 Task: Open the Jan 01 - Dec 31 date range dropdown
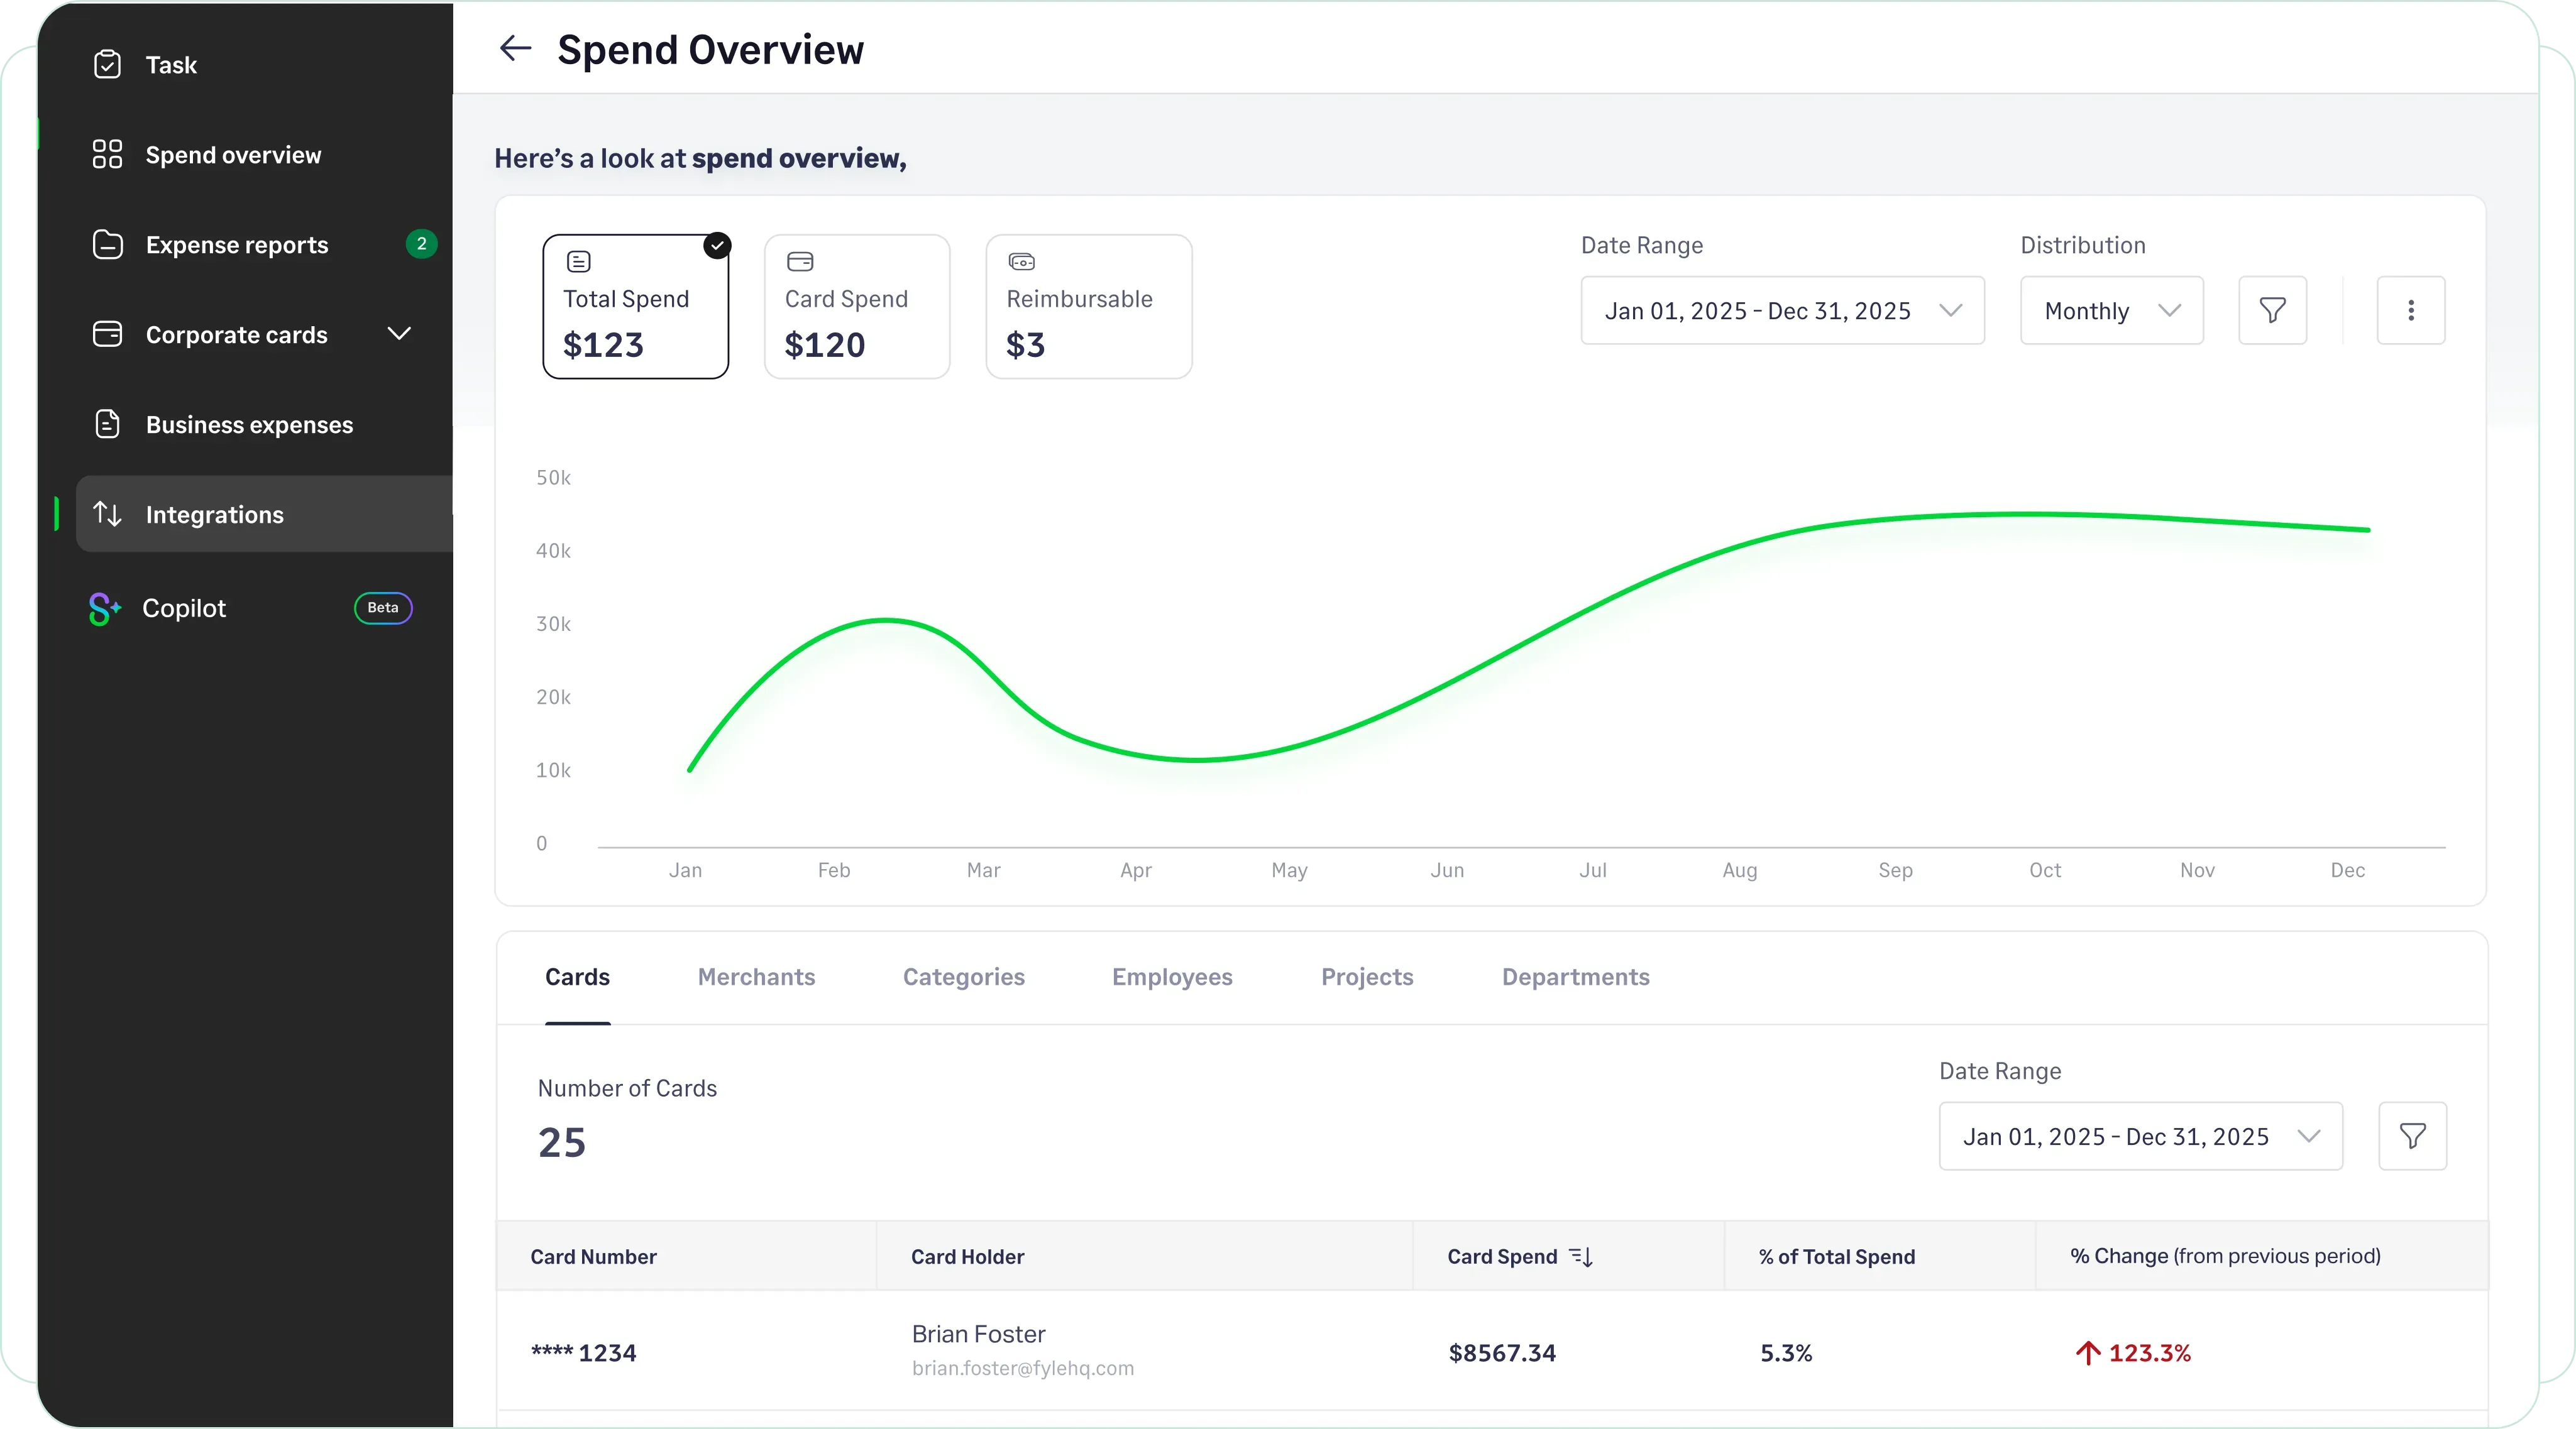pos(1781,310)
